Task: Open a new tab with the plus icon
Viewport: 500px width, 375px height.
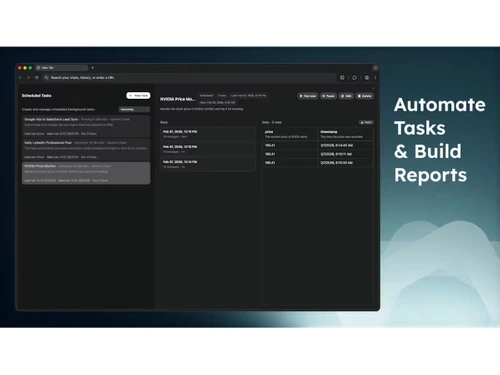Action: (93, 68)
